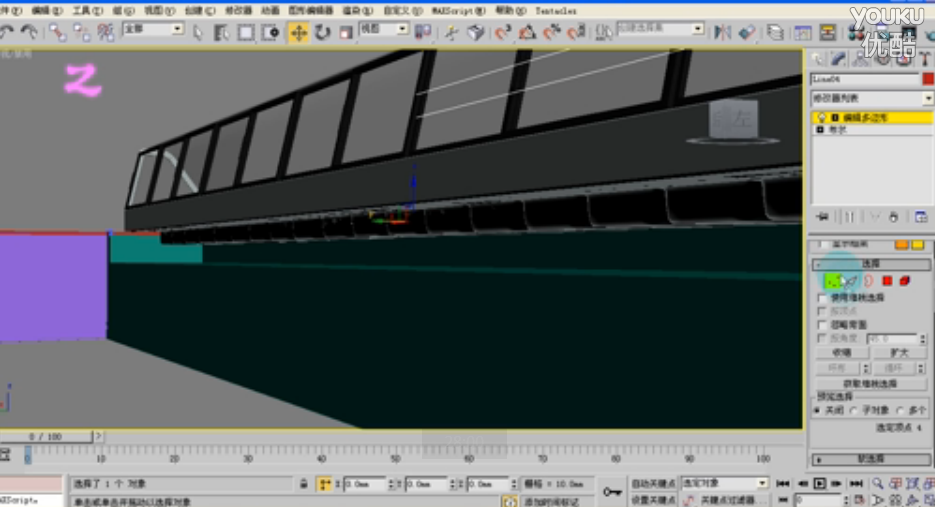Toggle the Percent Snap icon

click(552, 32)
